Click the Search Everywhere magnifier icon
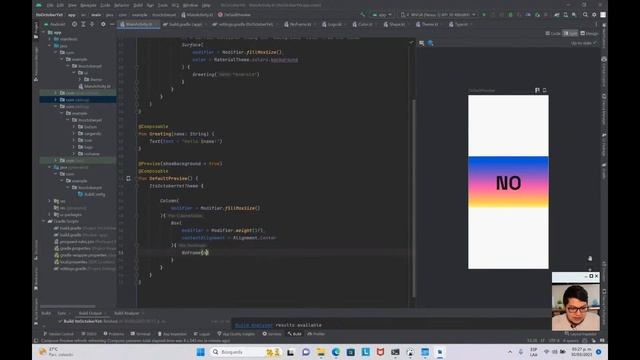The image size is (640, 360). (585, 15)
